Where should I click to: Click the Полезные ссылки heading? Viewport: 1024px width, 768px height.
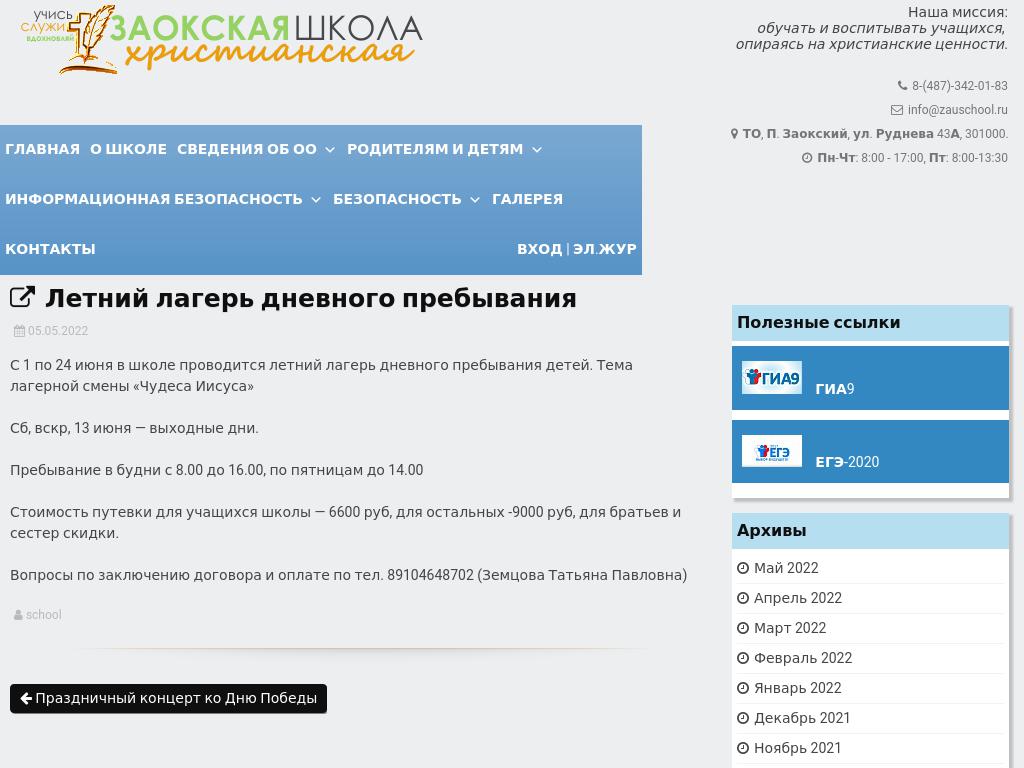pyautogui.click(x=819, y=323)
